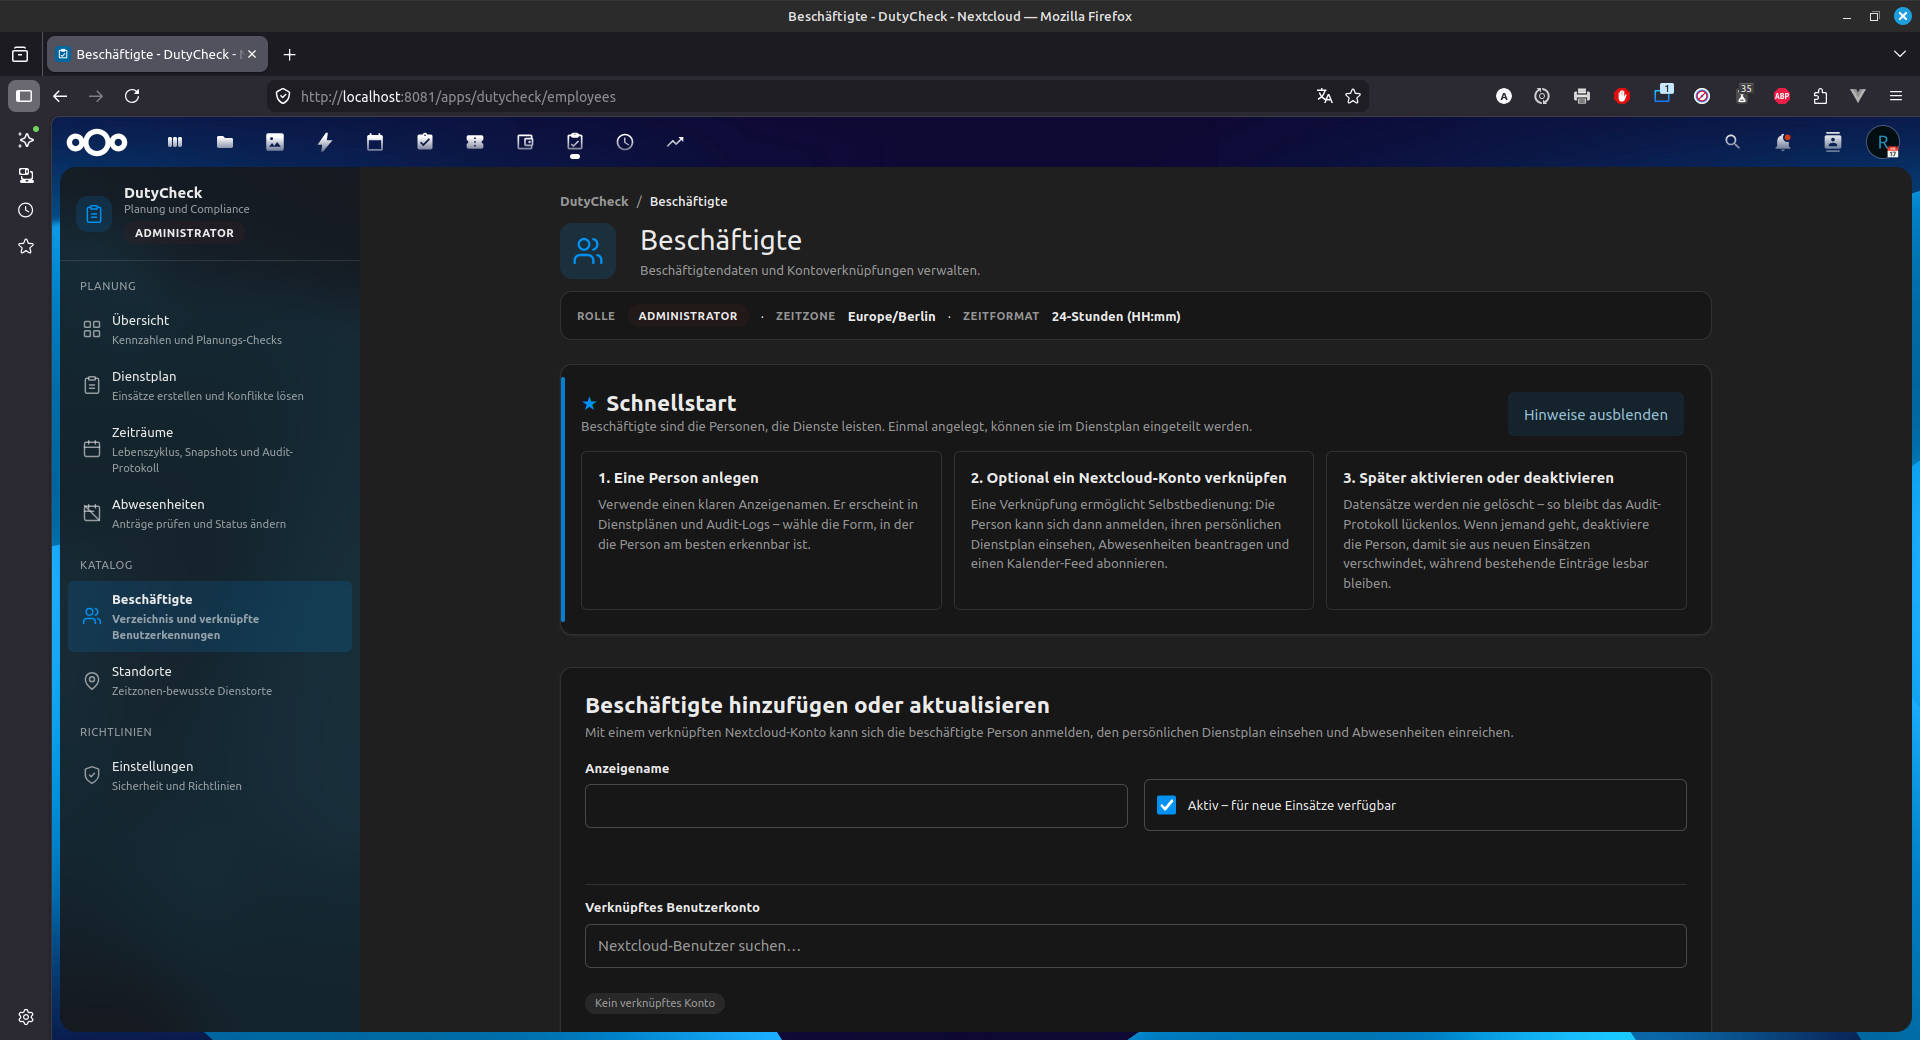Click the Hinweise ausblenden button
Viewport: 1920px width, 1040px height.
pyautogui.click(x=1595, y=414)
